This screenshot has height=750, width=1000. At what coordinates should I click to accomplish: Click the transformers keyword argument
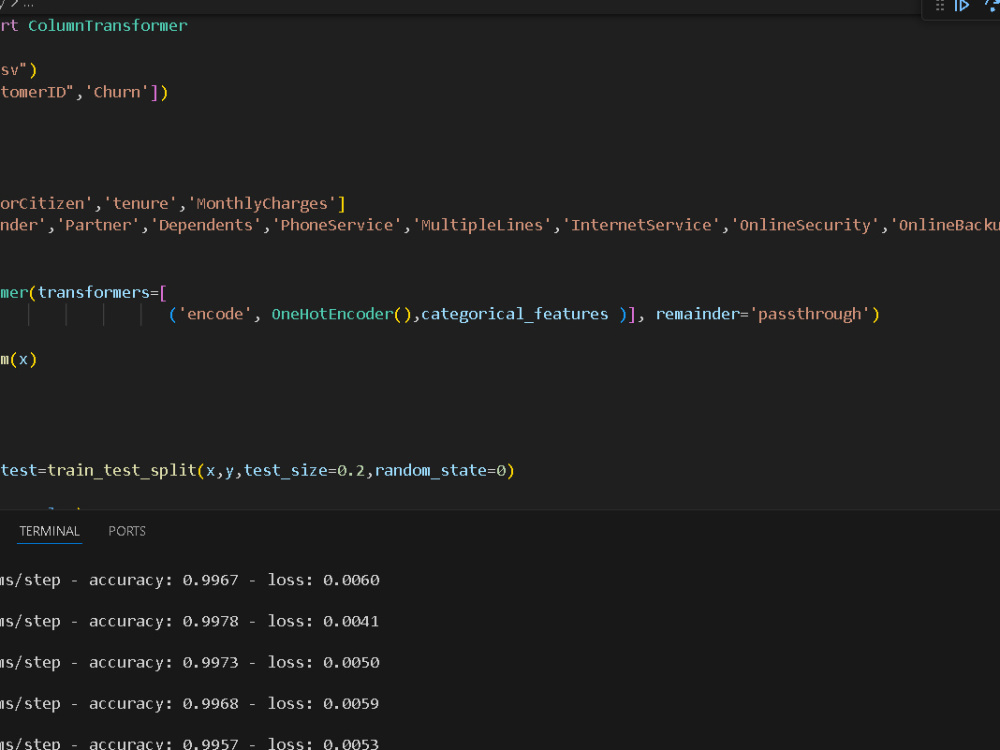coord(93,293)
